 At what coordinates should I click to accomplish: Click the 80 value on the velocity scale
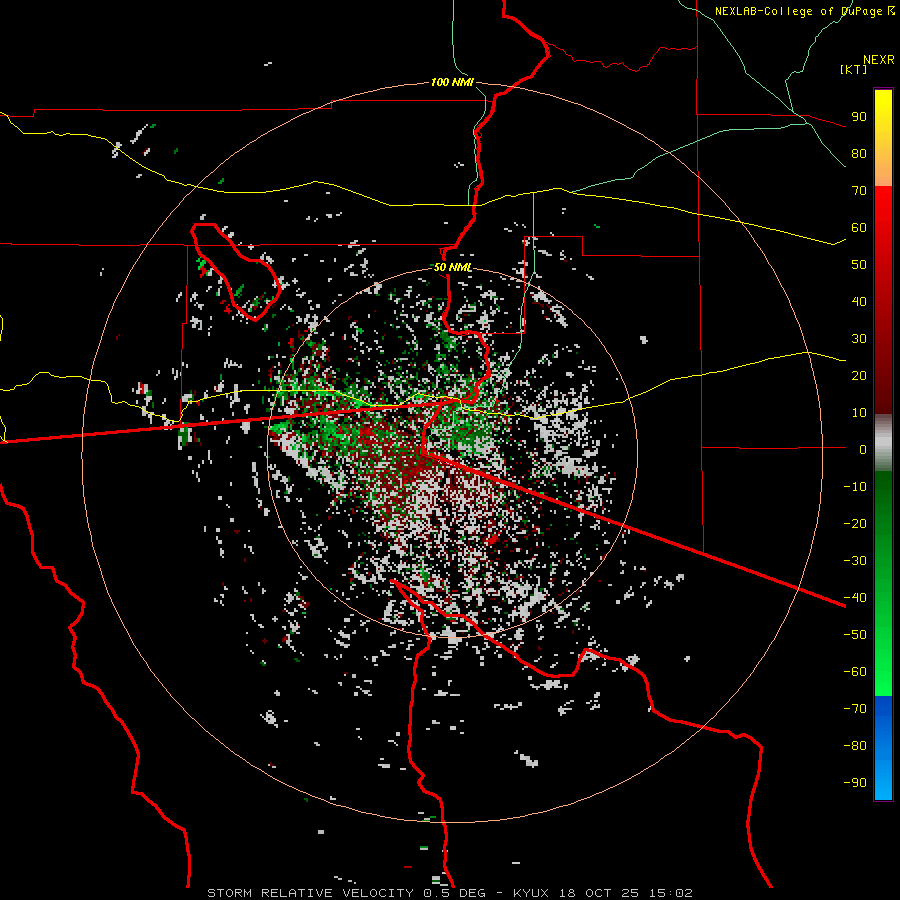click(859, 154)
